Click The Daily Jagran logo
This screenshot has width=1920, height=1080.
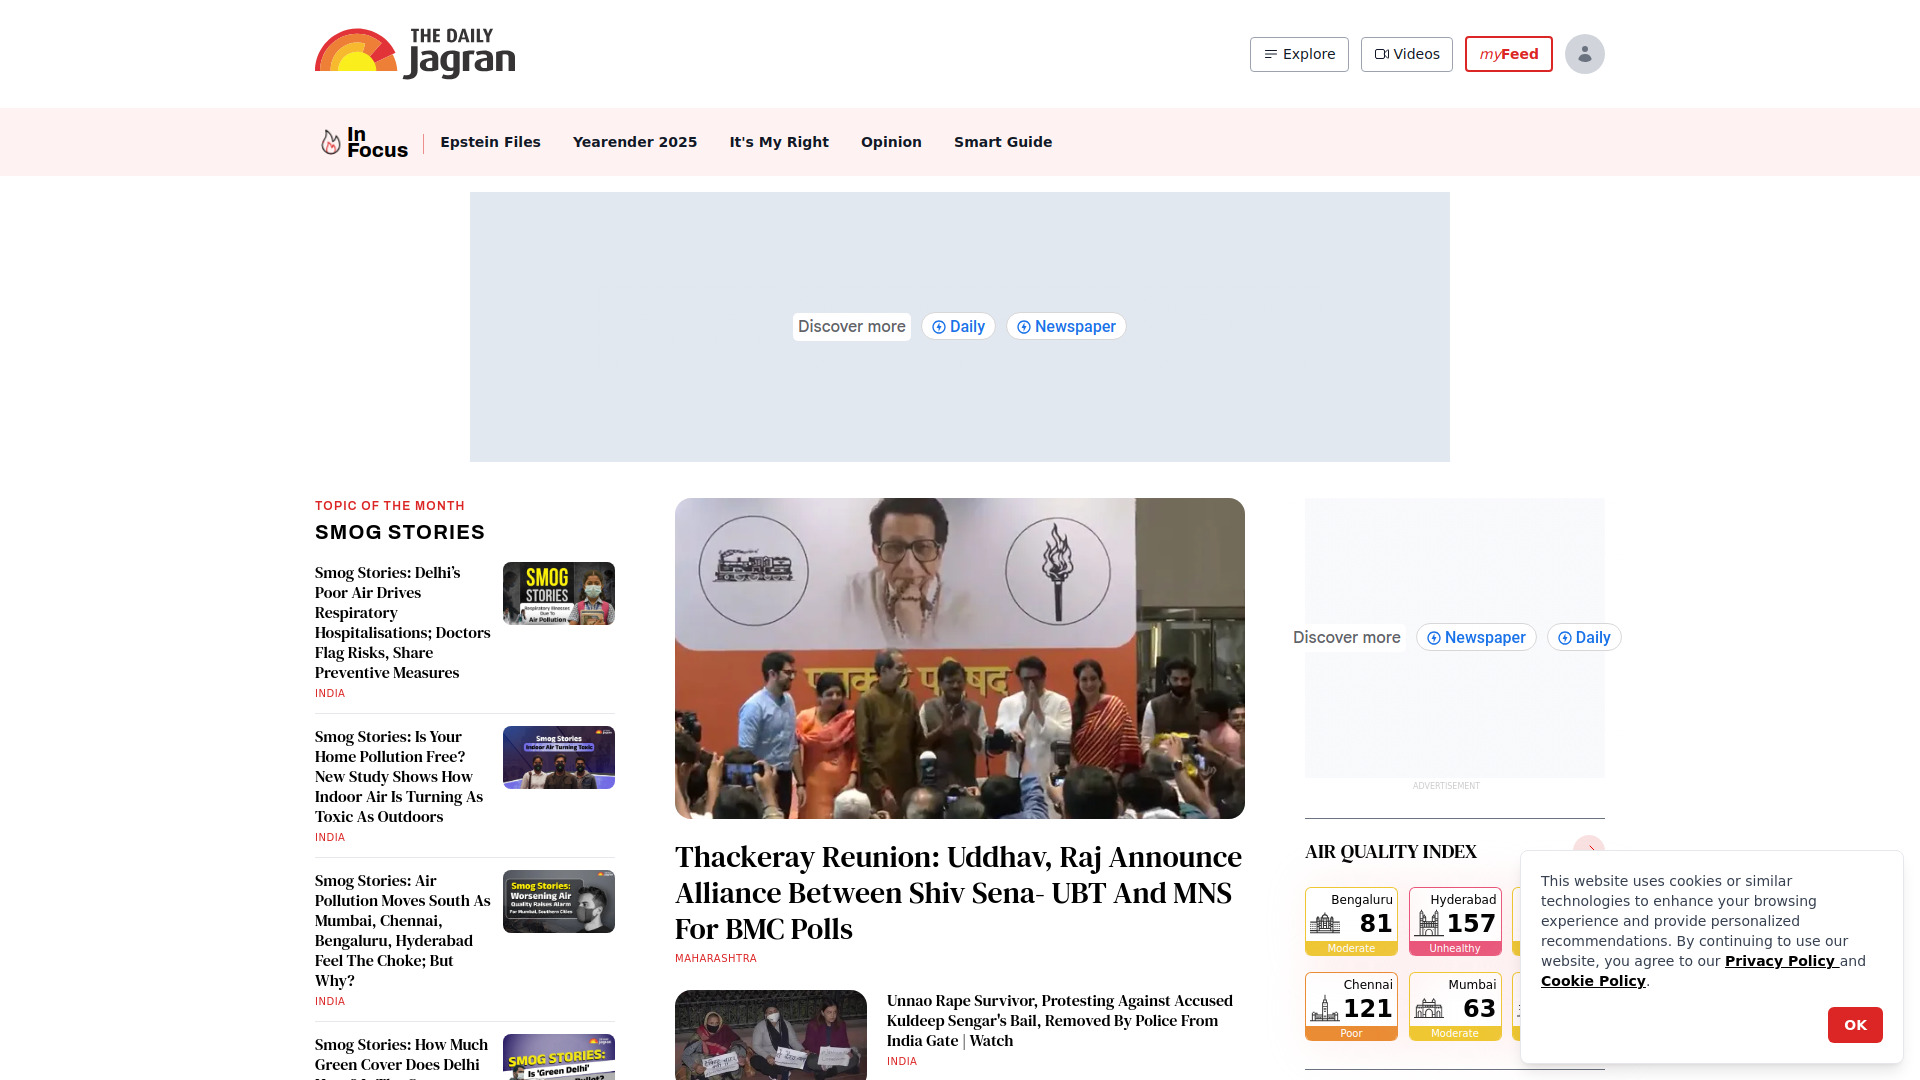pos(415,54)
